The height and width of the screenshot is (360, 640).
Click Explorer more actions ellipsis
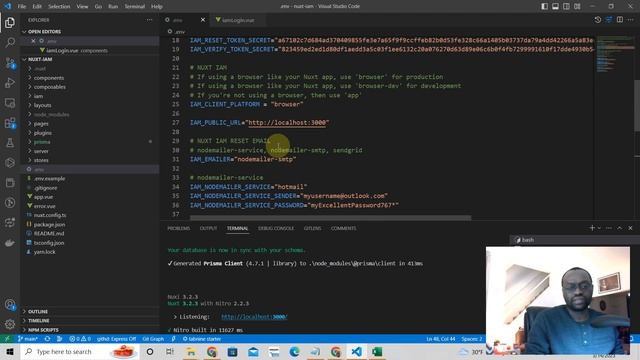tap(149, 20)
